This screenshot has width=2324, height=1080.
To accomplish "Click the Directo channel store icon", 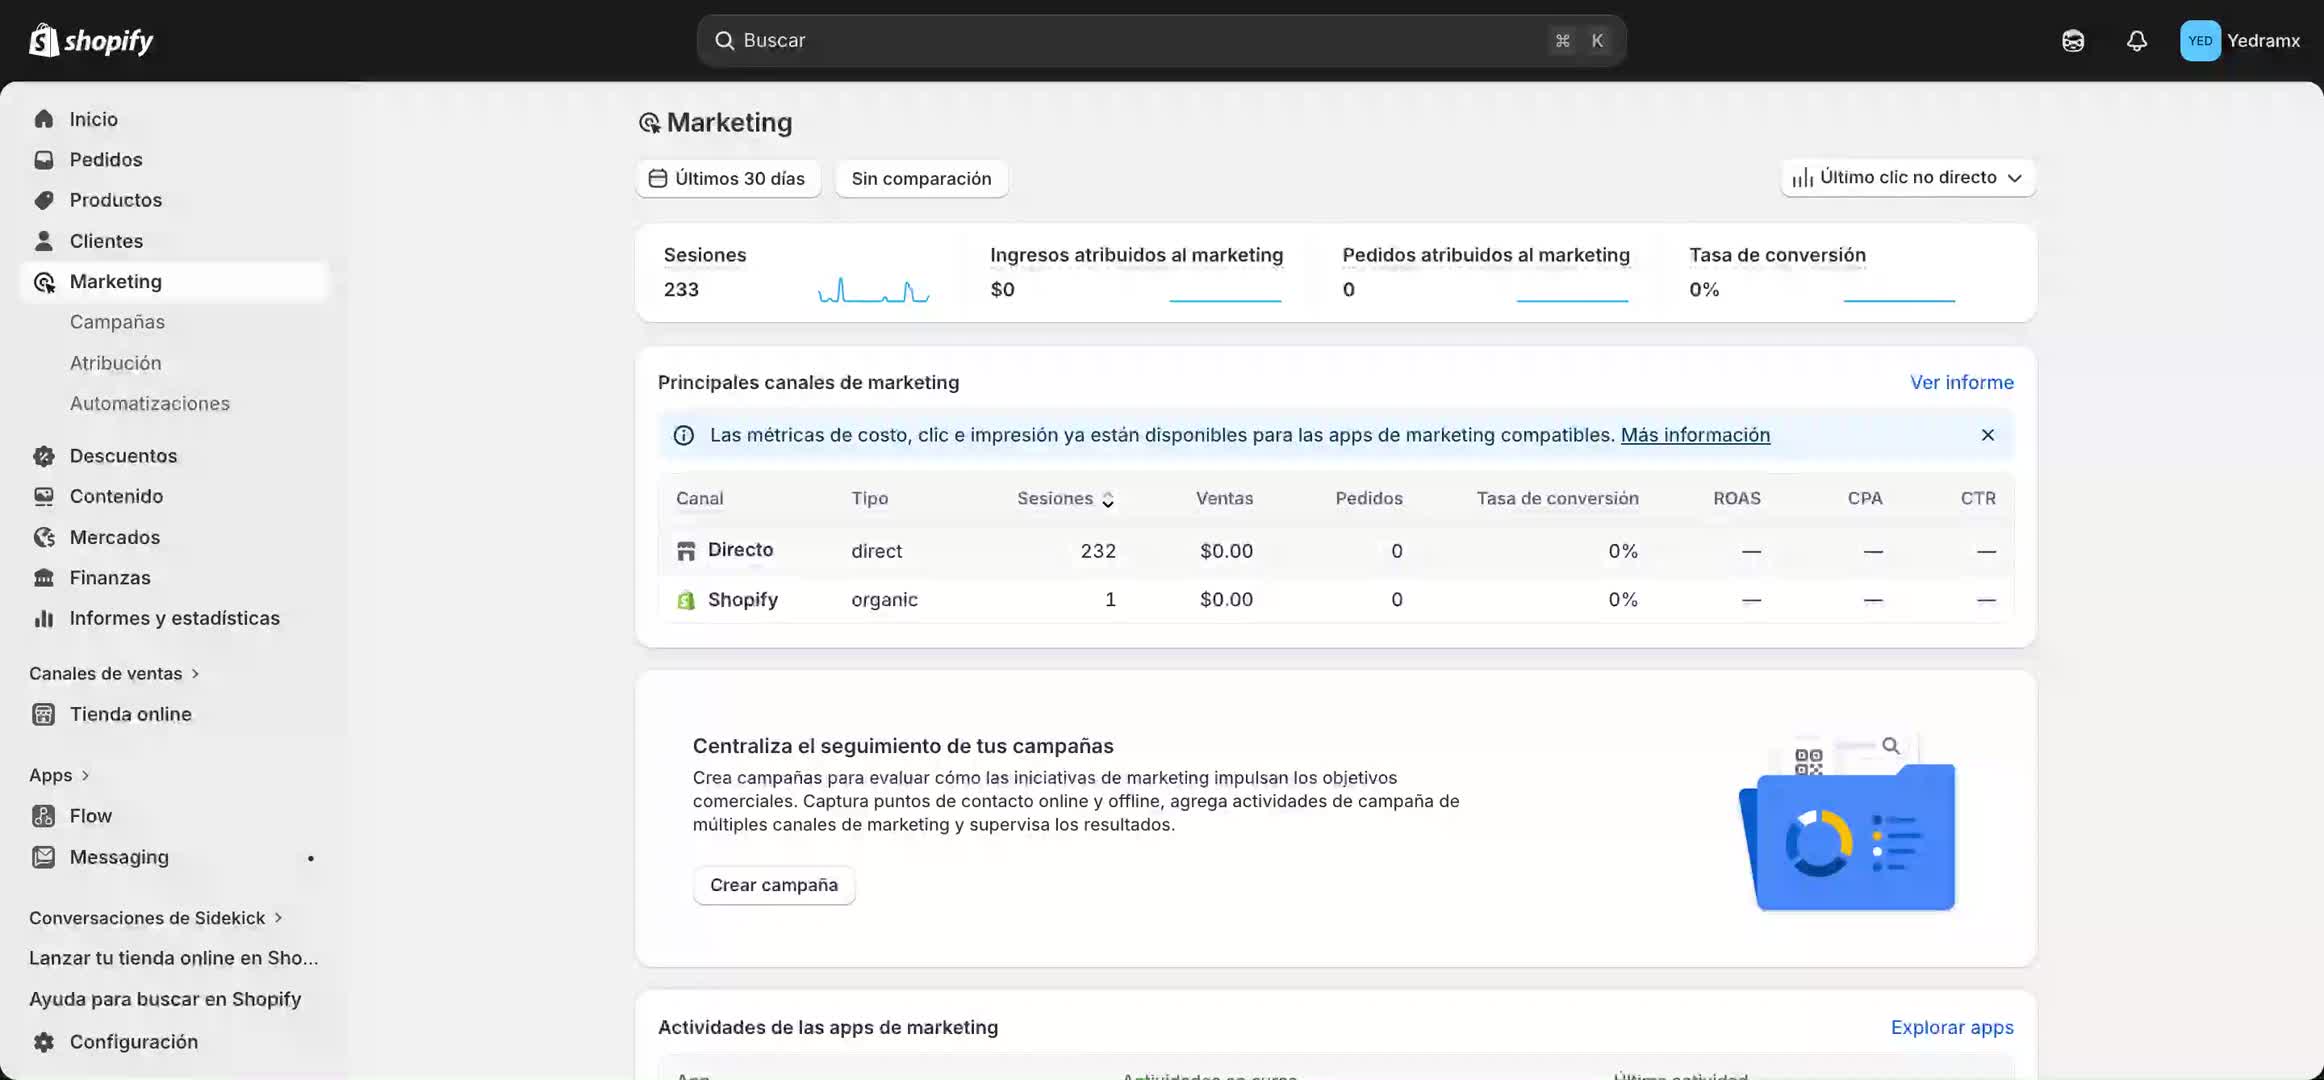I will [686, 551].
